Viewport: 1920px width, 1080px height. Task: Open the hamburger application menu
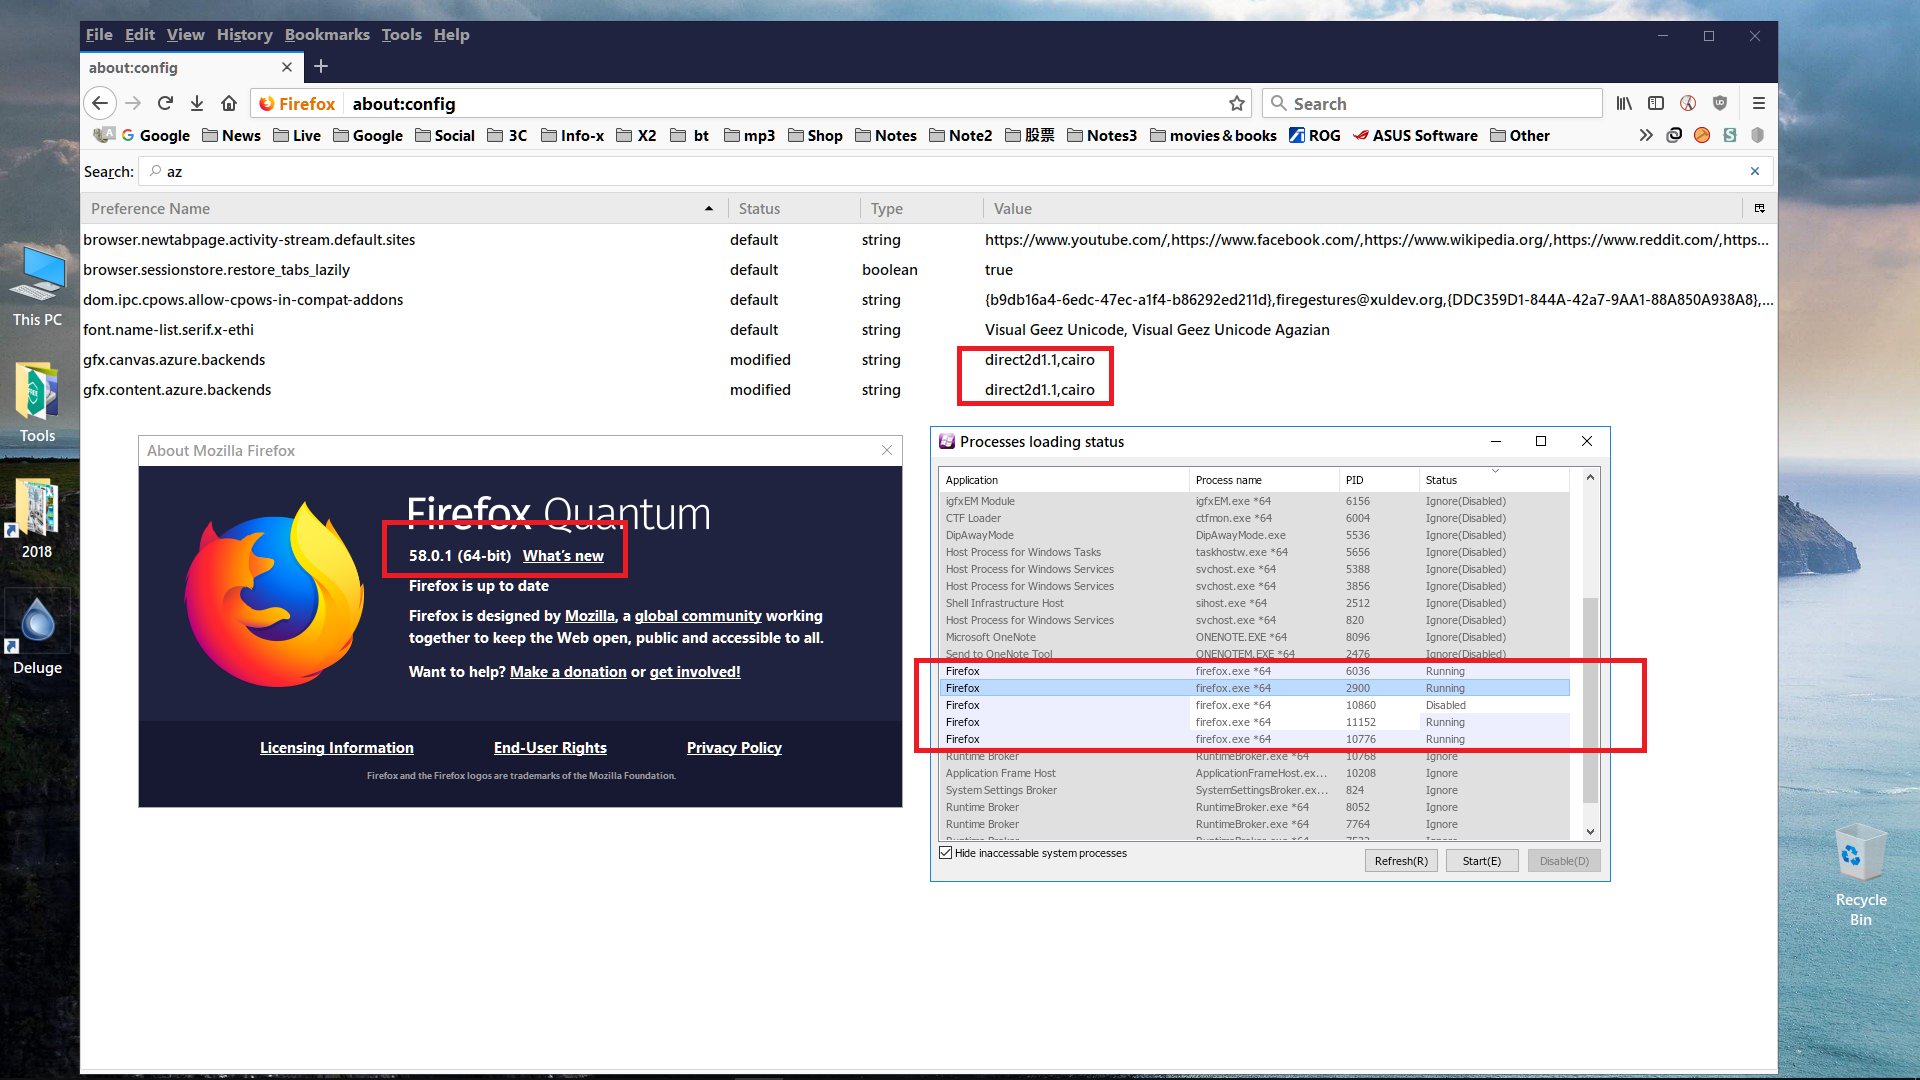pos(1759,103)
